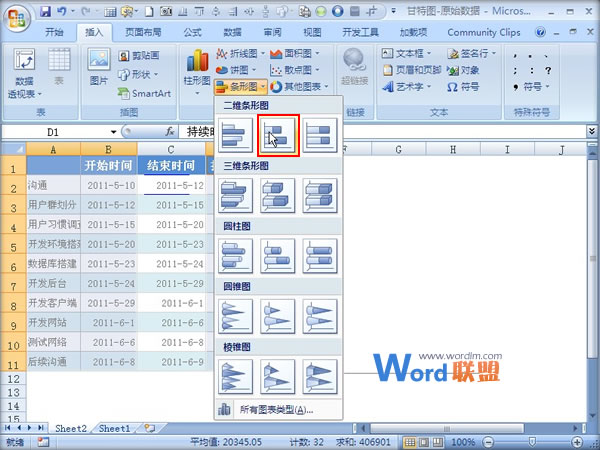Select the 2-D 100% Stacked Bar chart
This screenshot has width=600, height=450.
[x=320, y=135]
